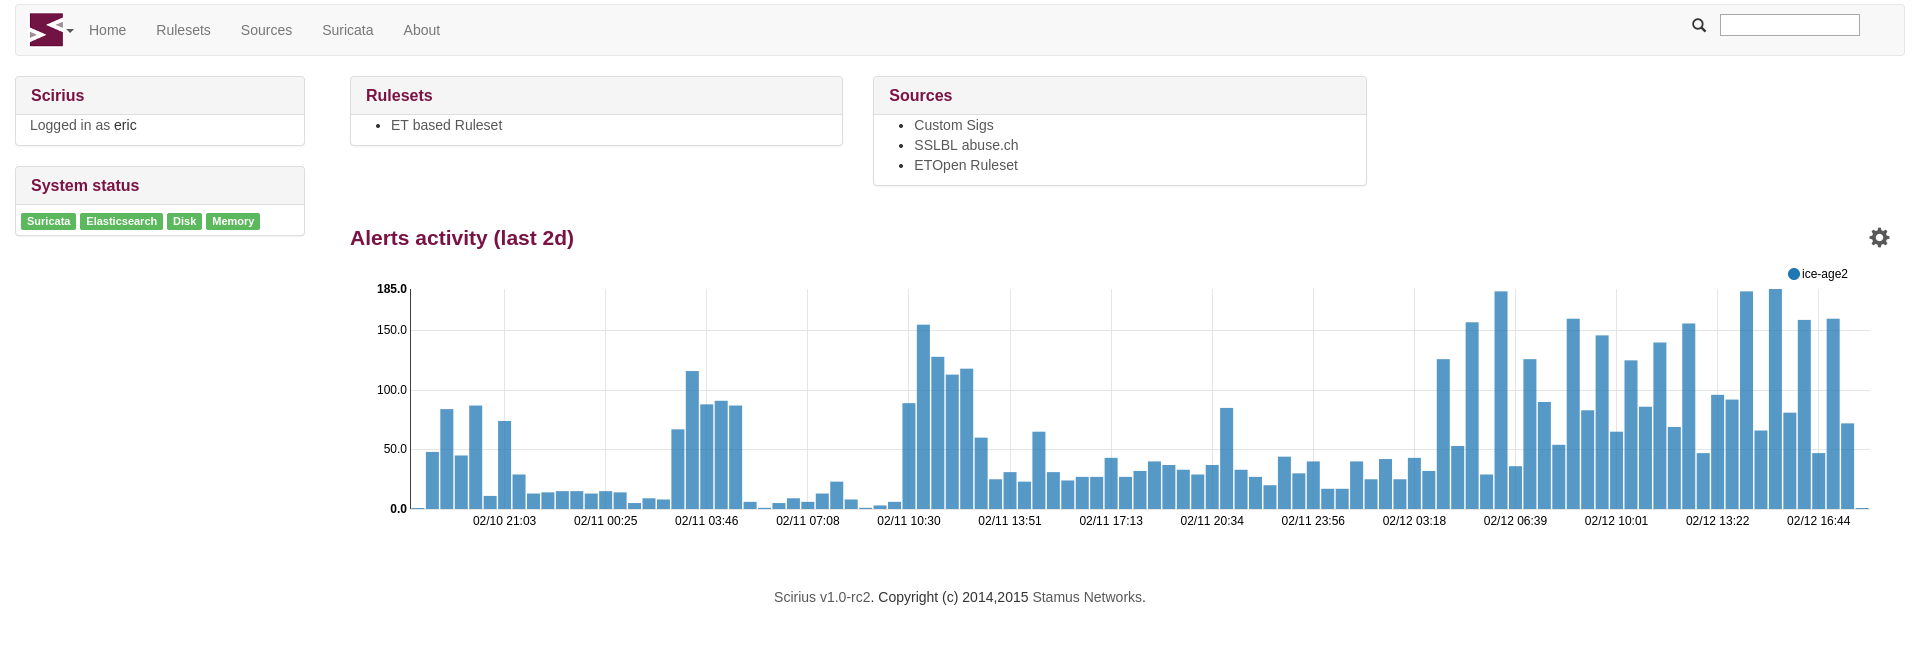Open the SSLBL abuse.ch source
This screenshot has width=1916, height=666.
pos(966,145)
